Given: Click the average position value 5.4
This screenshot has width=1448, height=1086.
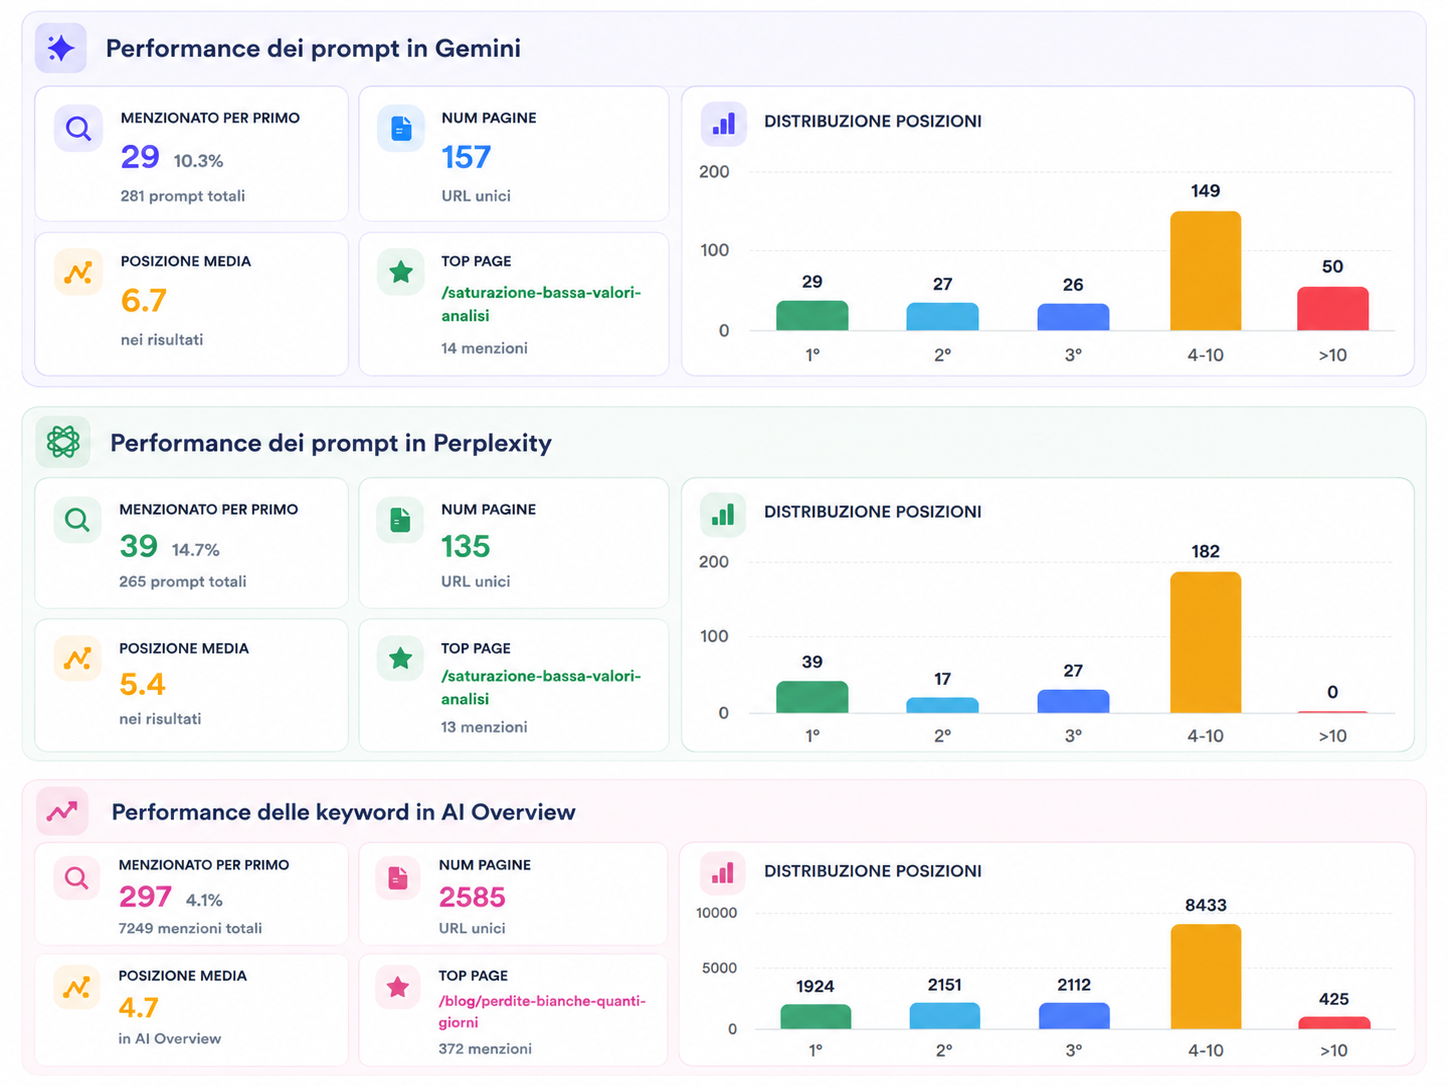Looking at the screenshot, I should point(142,685).
